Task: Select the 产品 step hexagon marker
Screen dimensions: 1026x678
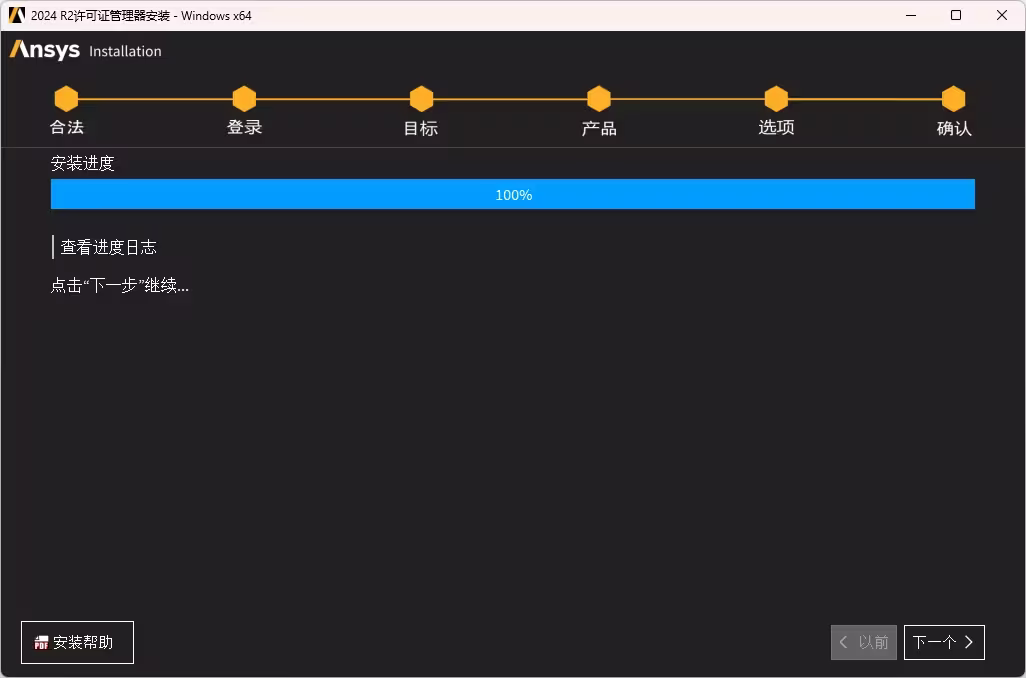Action: point(599,99)
